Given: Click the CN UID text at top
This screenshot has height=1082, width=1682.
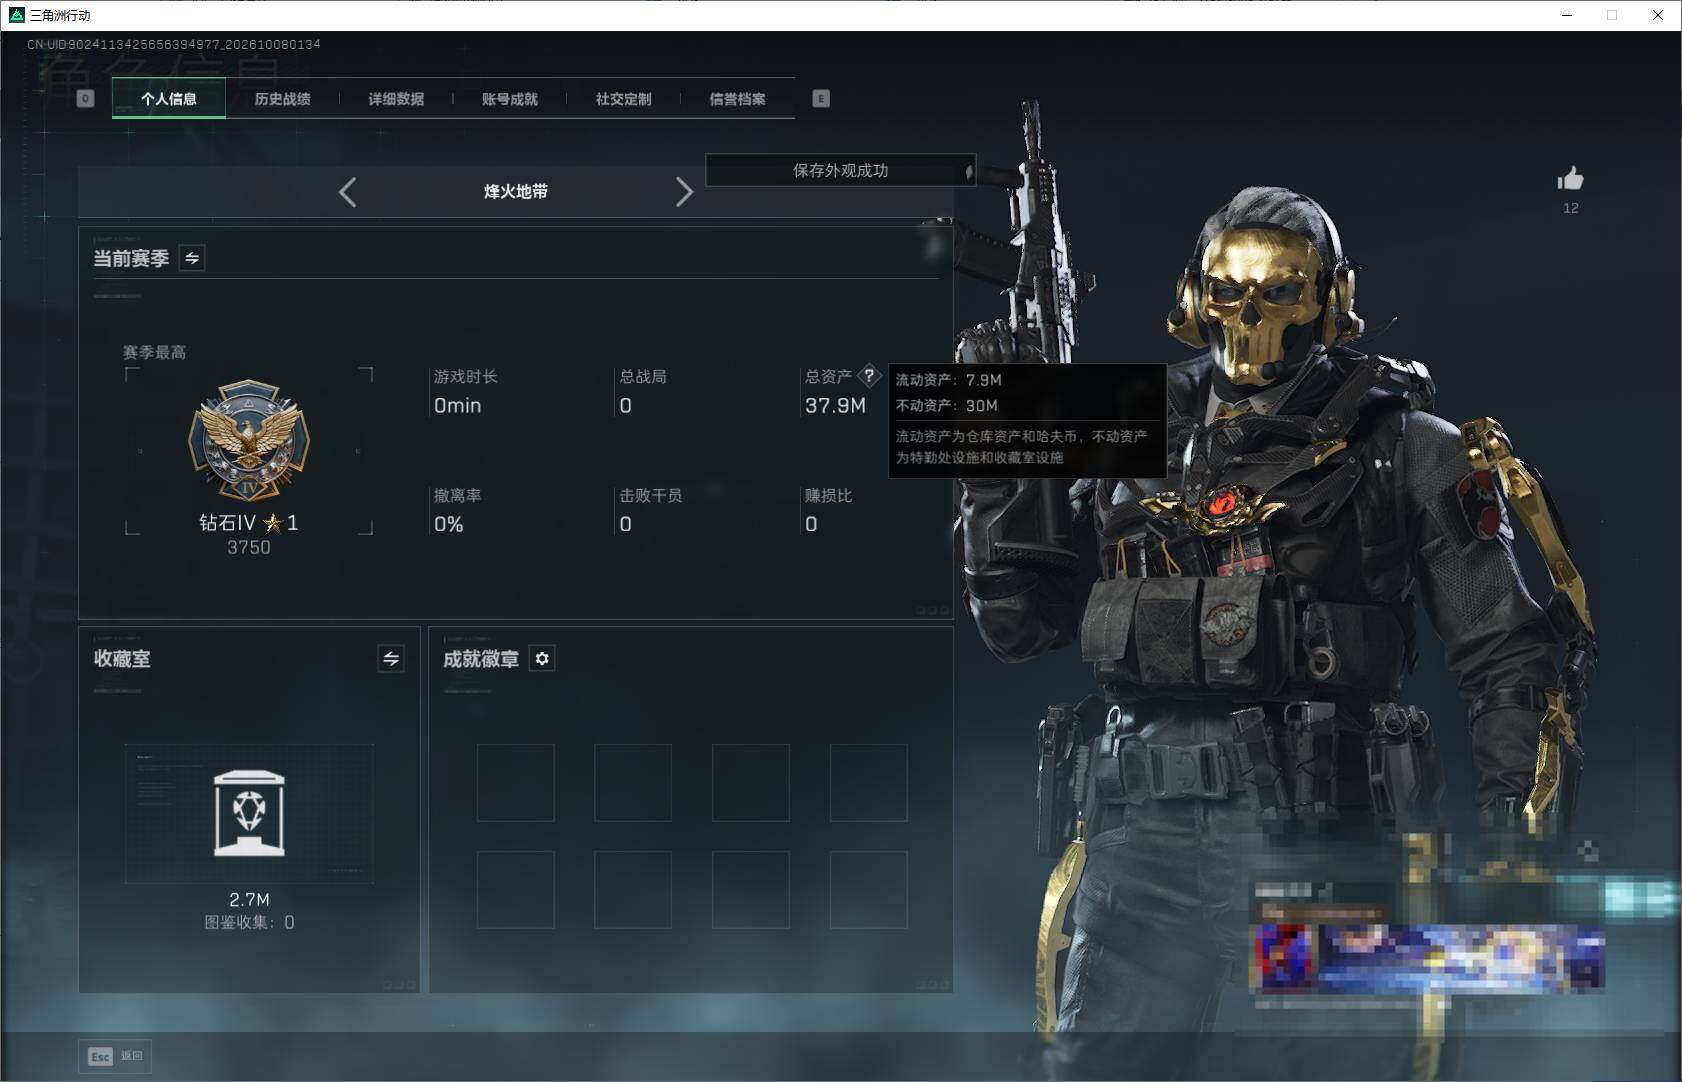Looking at the screenshot, I should click(174, 44).
